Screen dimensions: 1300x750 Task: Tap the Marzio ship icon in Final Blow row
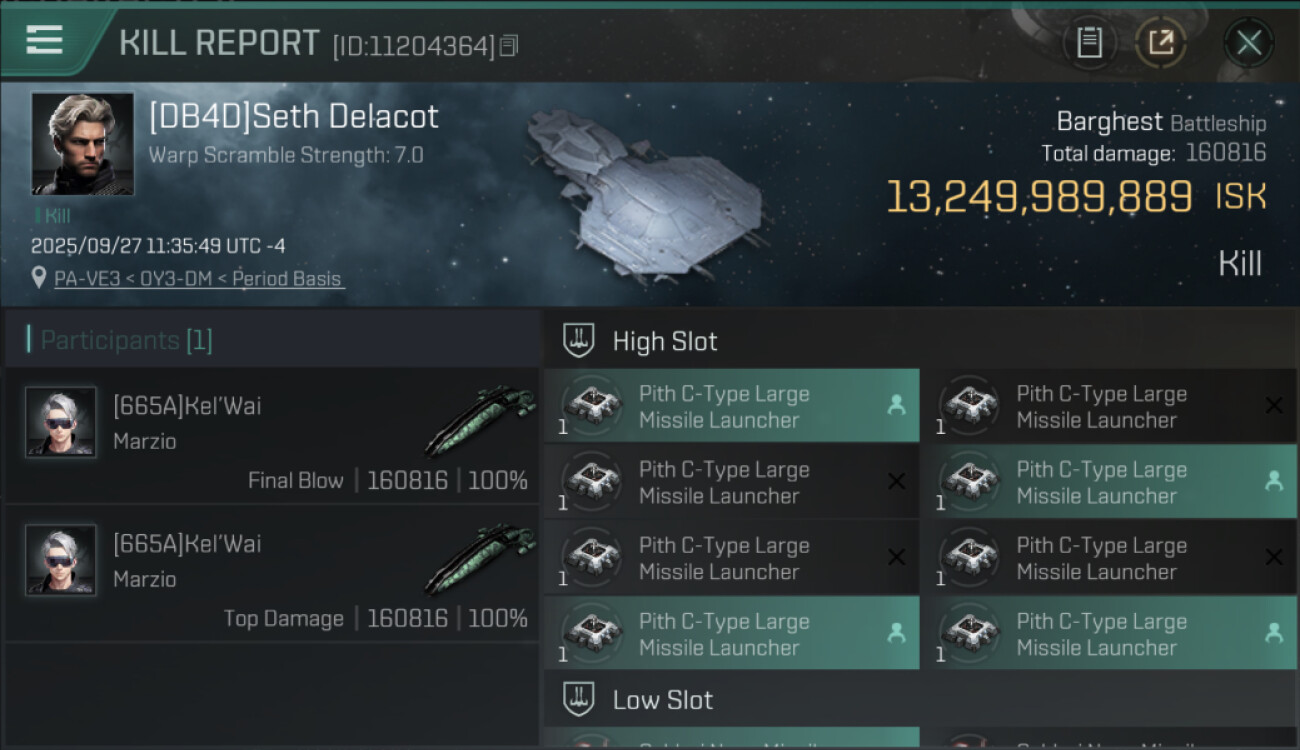tap(480, 422)
